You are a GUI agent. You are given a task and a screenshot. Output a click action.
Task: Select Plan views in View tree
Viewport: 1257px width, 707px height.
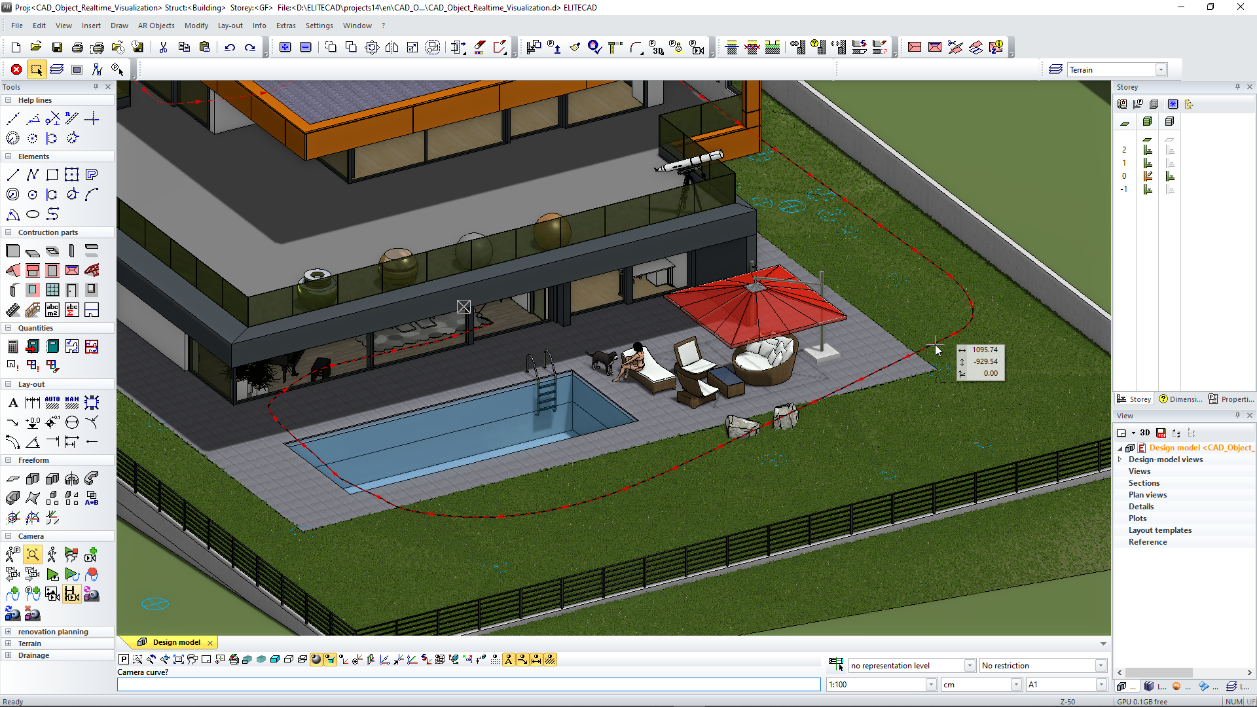(1147, 495)
